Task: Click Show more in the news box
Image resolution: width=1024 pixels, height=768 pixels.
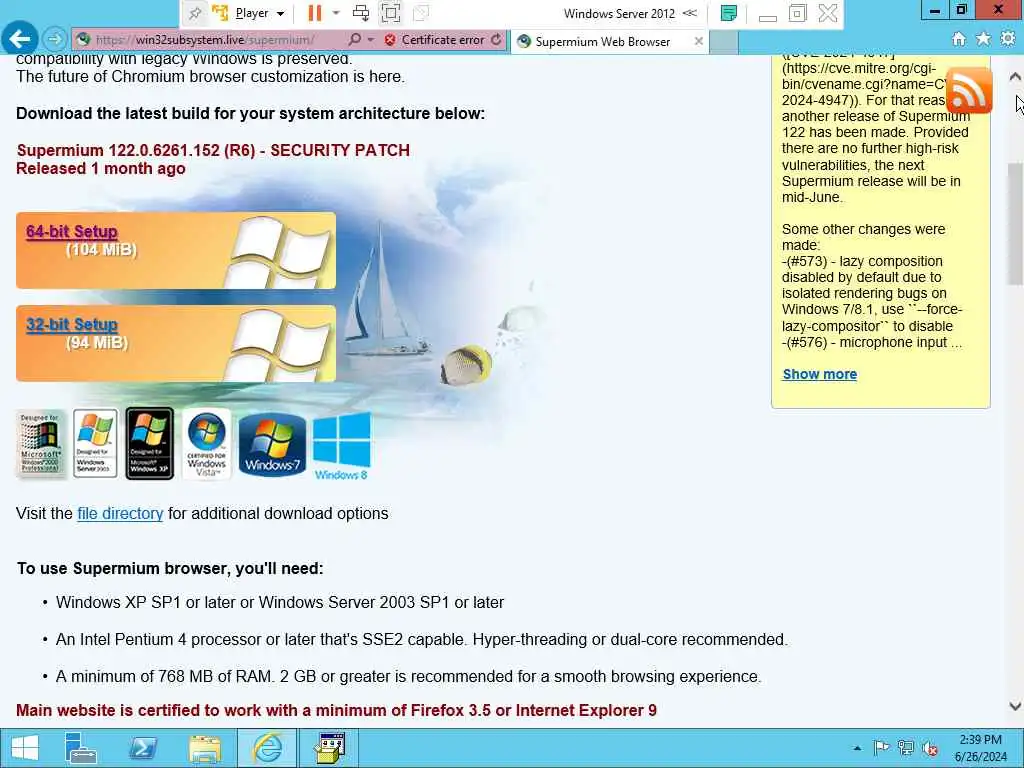Action: point(820,374)
